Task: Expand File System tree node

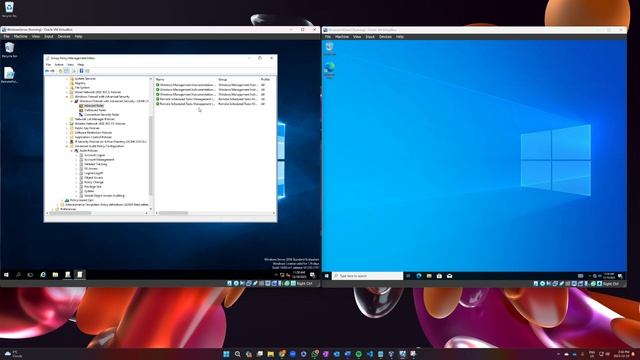Action: [67, 88]
